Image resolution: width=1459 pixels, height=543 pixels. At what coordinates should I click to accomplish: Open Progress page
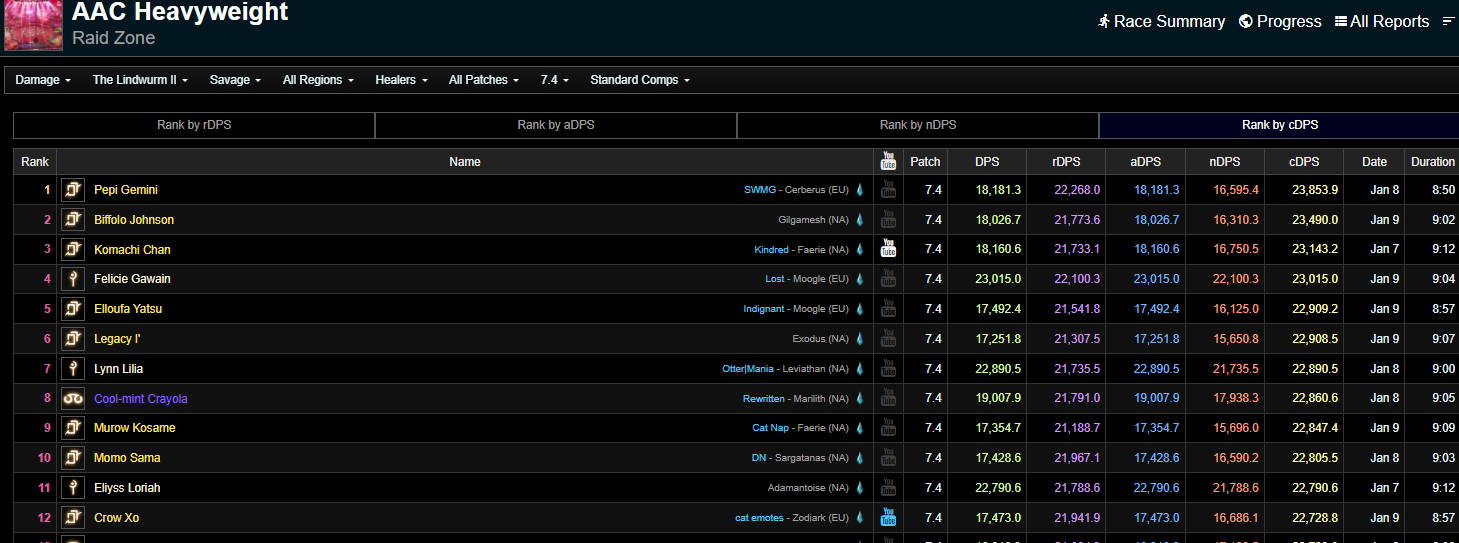point(1280,21)
